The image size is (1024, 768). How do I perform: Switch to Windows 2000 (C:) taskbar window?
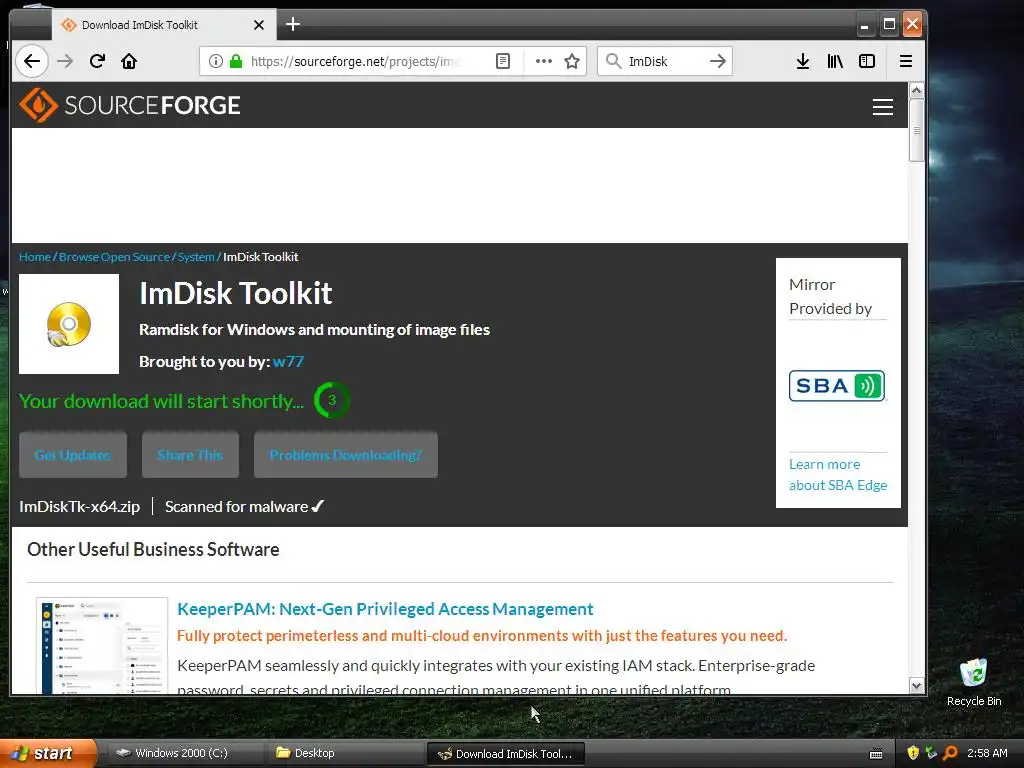coord(183,754)
